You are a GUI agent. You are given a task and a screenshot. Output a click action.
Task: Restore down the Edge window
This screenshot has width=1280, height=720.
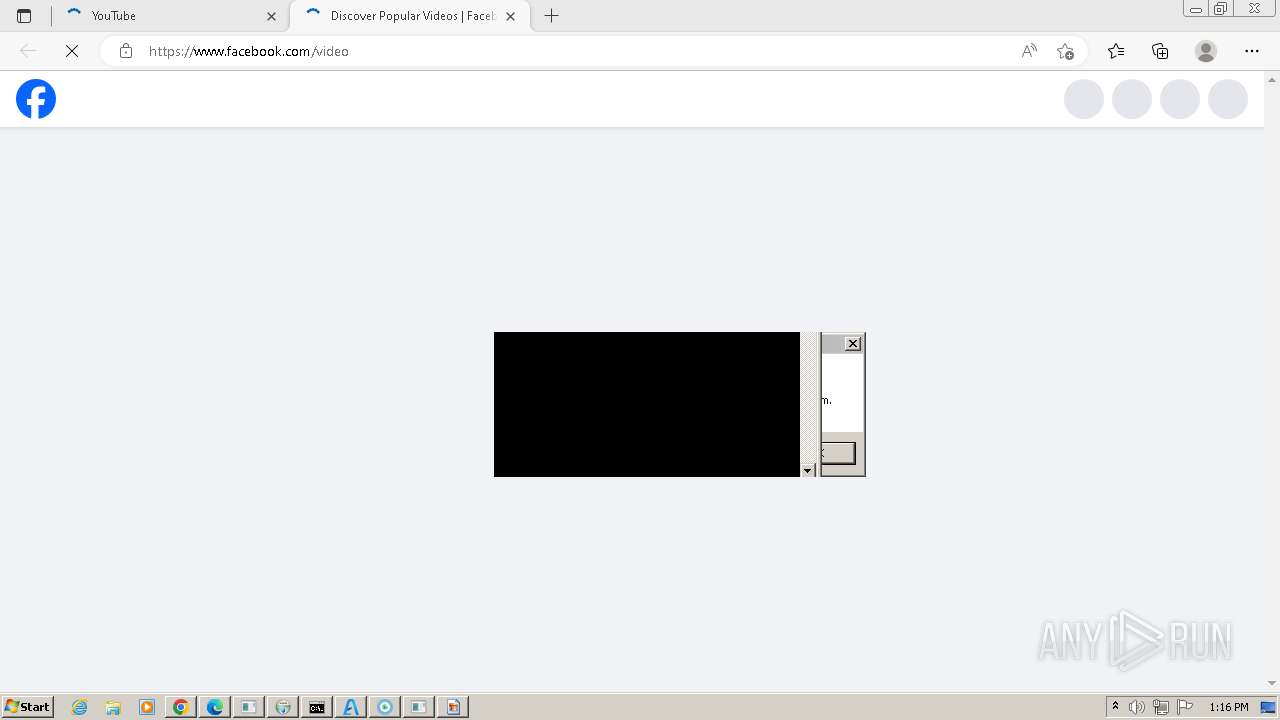click(1221, 9)
